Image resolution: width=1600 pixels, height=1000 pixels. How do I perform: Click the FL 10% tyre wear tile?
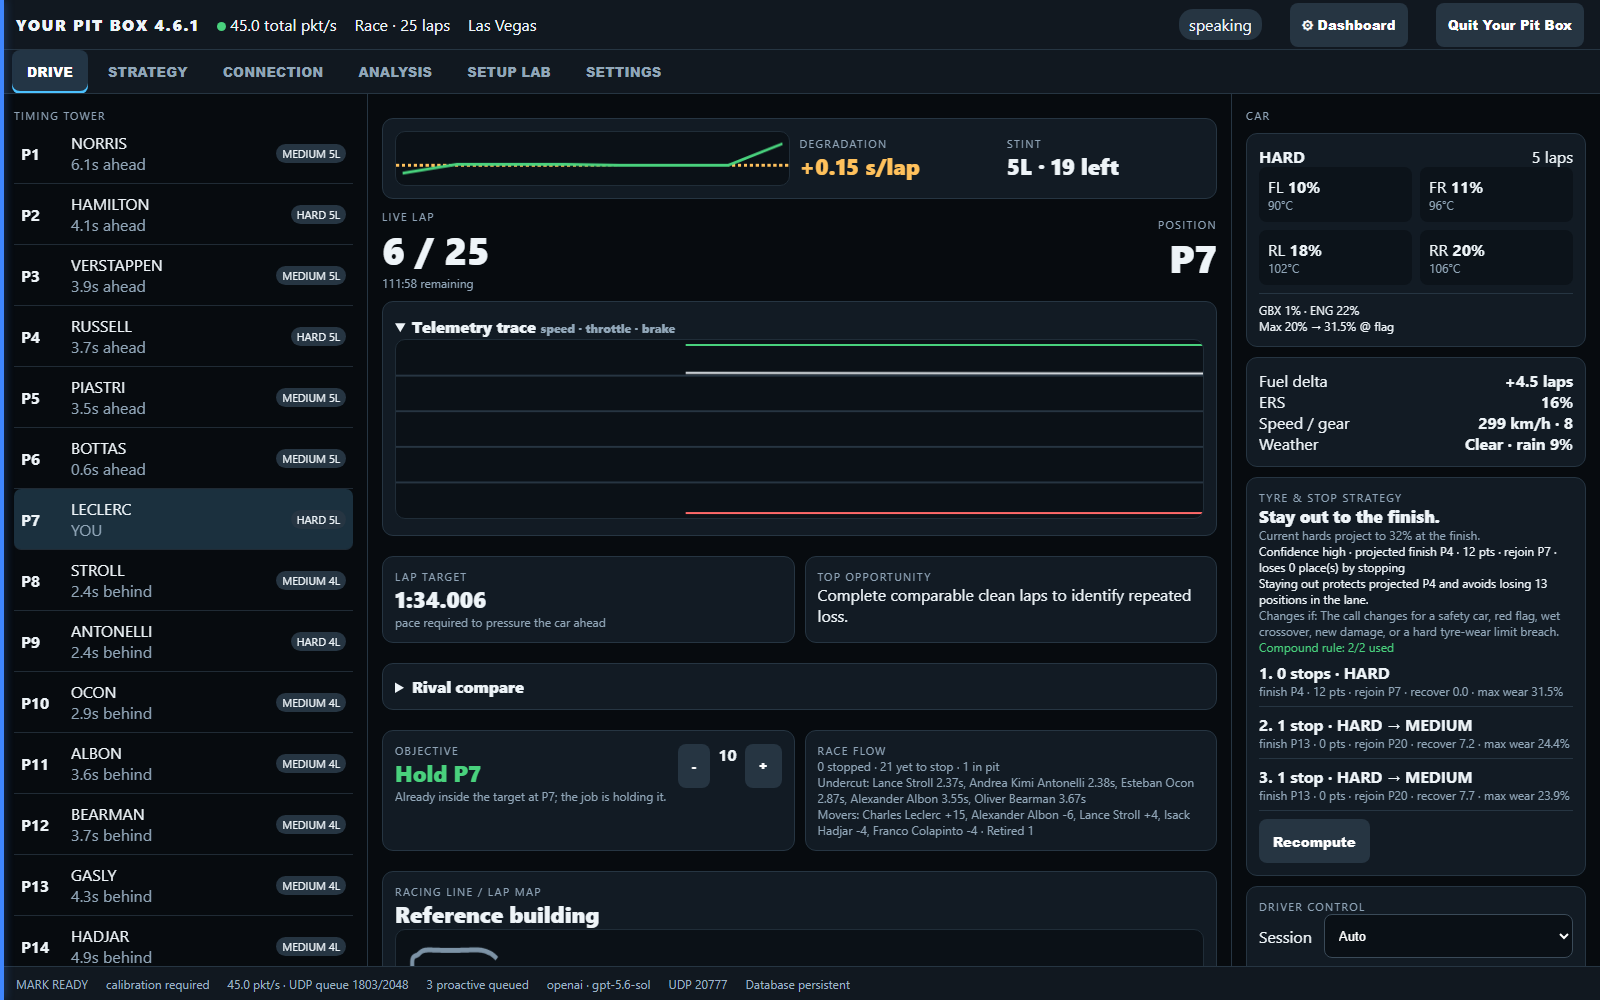(x=1335, y=195)
